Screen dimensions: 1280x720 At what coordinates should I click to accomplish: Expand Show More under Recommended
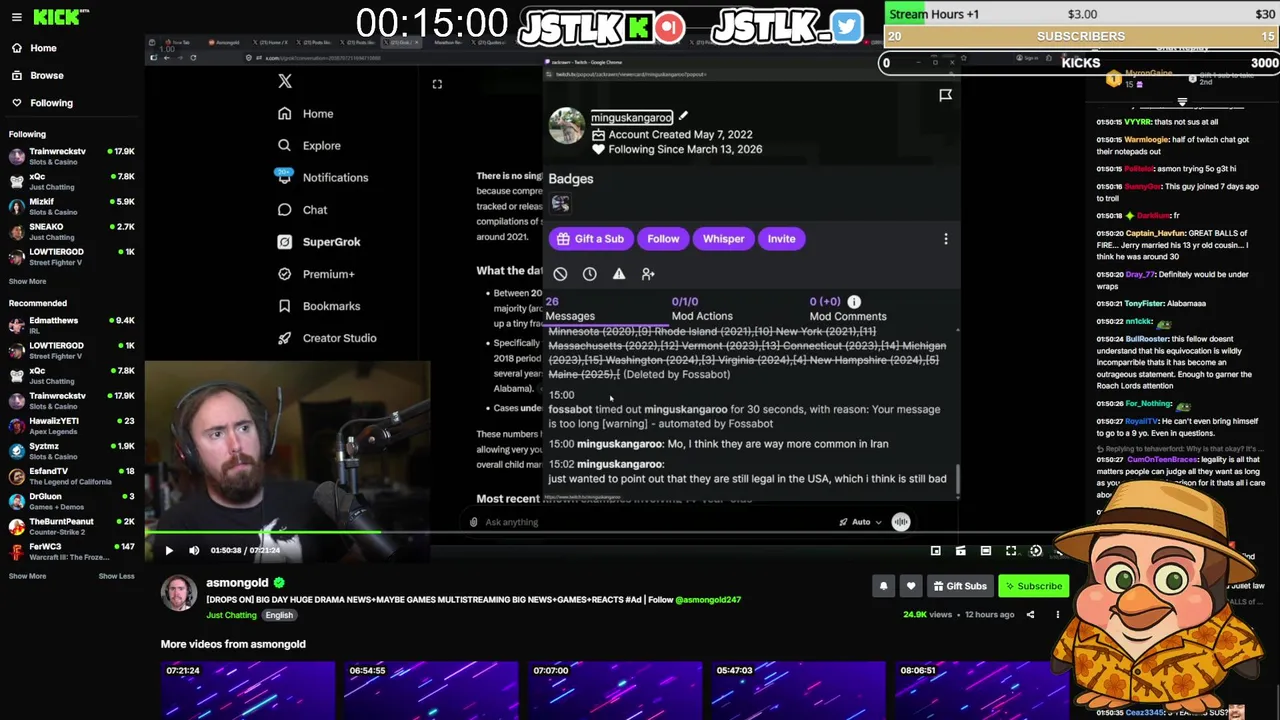(27, 576)
